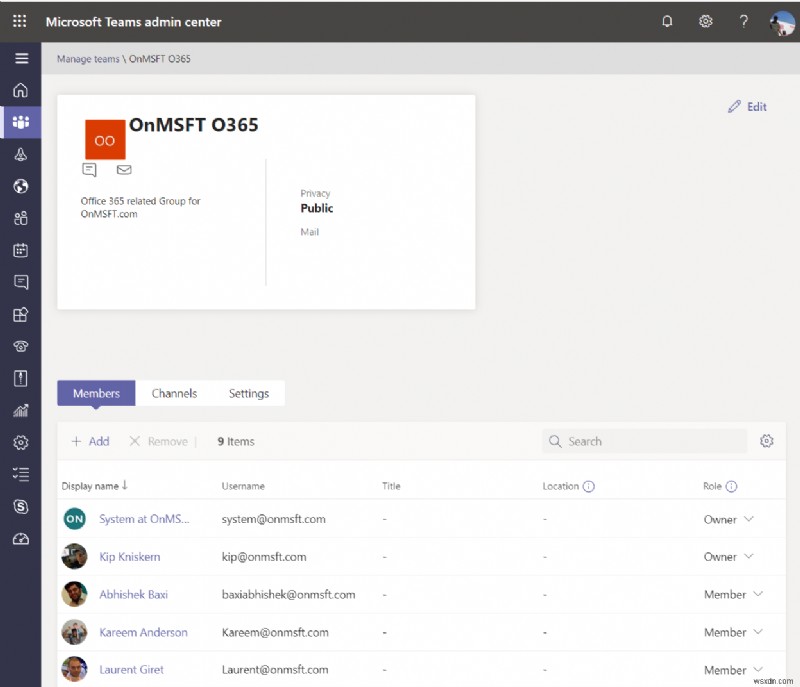The image size is (800, 687).
Task: Open Meetings using the calendar icon
Action: coord(21,250)
